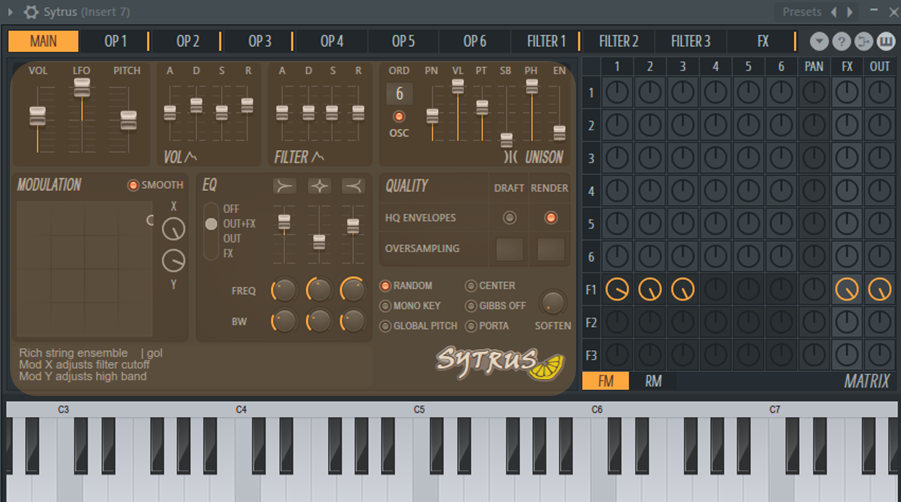Expand plugin menu arrow beside gear
Viewport: 901px width, 502px height.
10,11
